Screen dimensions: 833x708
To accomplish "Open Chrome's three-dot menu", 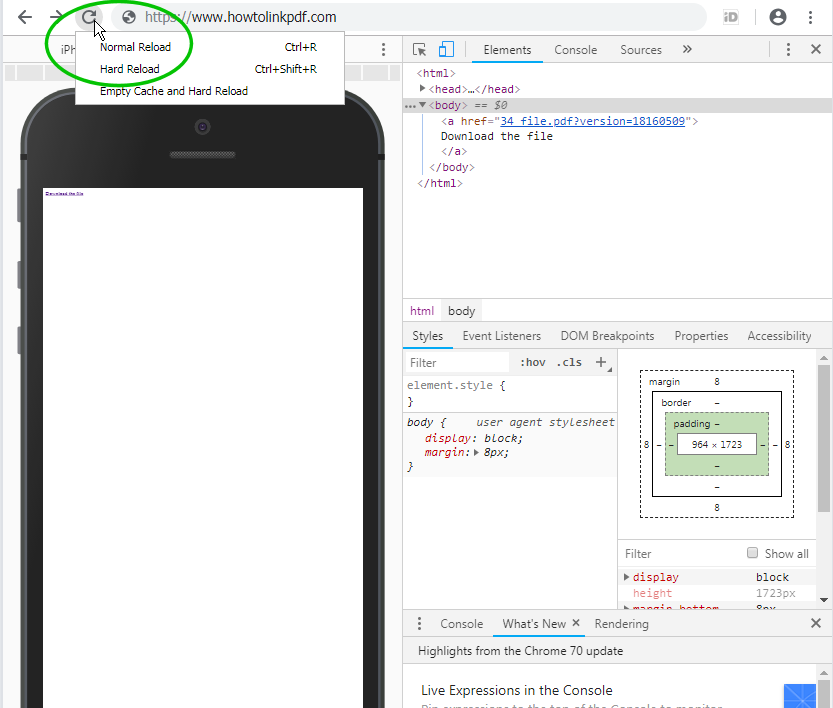I will tap(810, 17).
